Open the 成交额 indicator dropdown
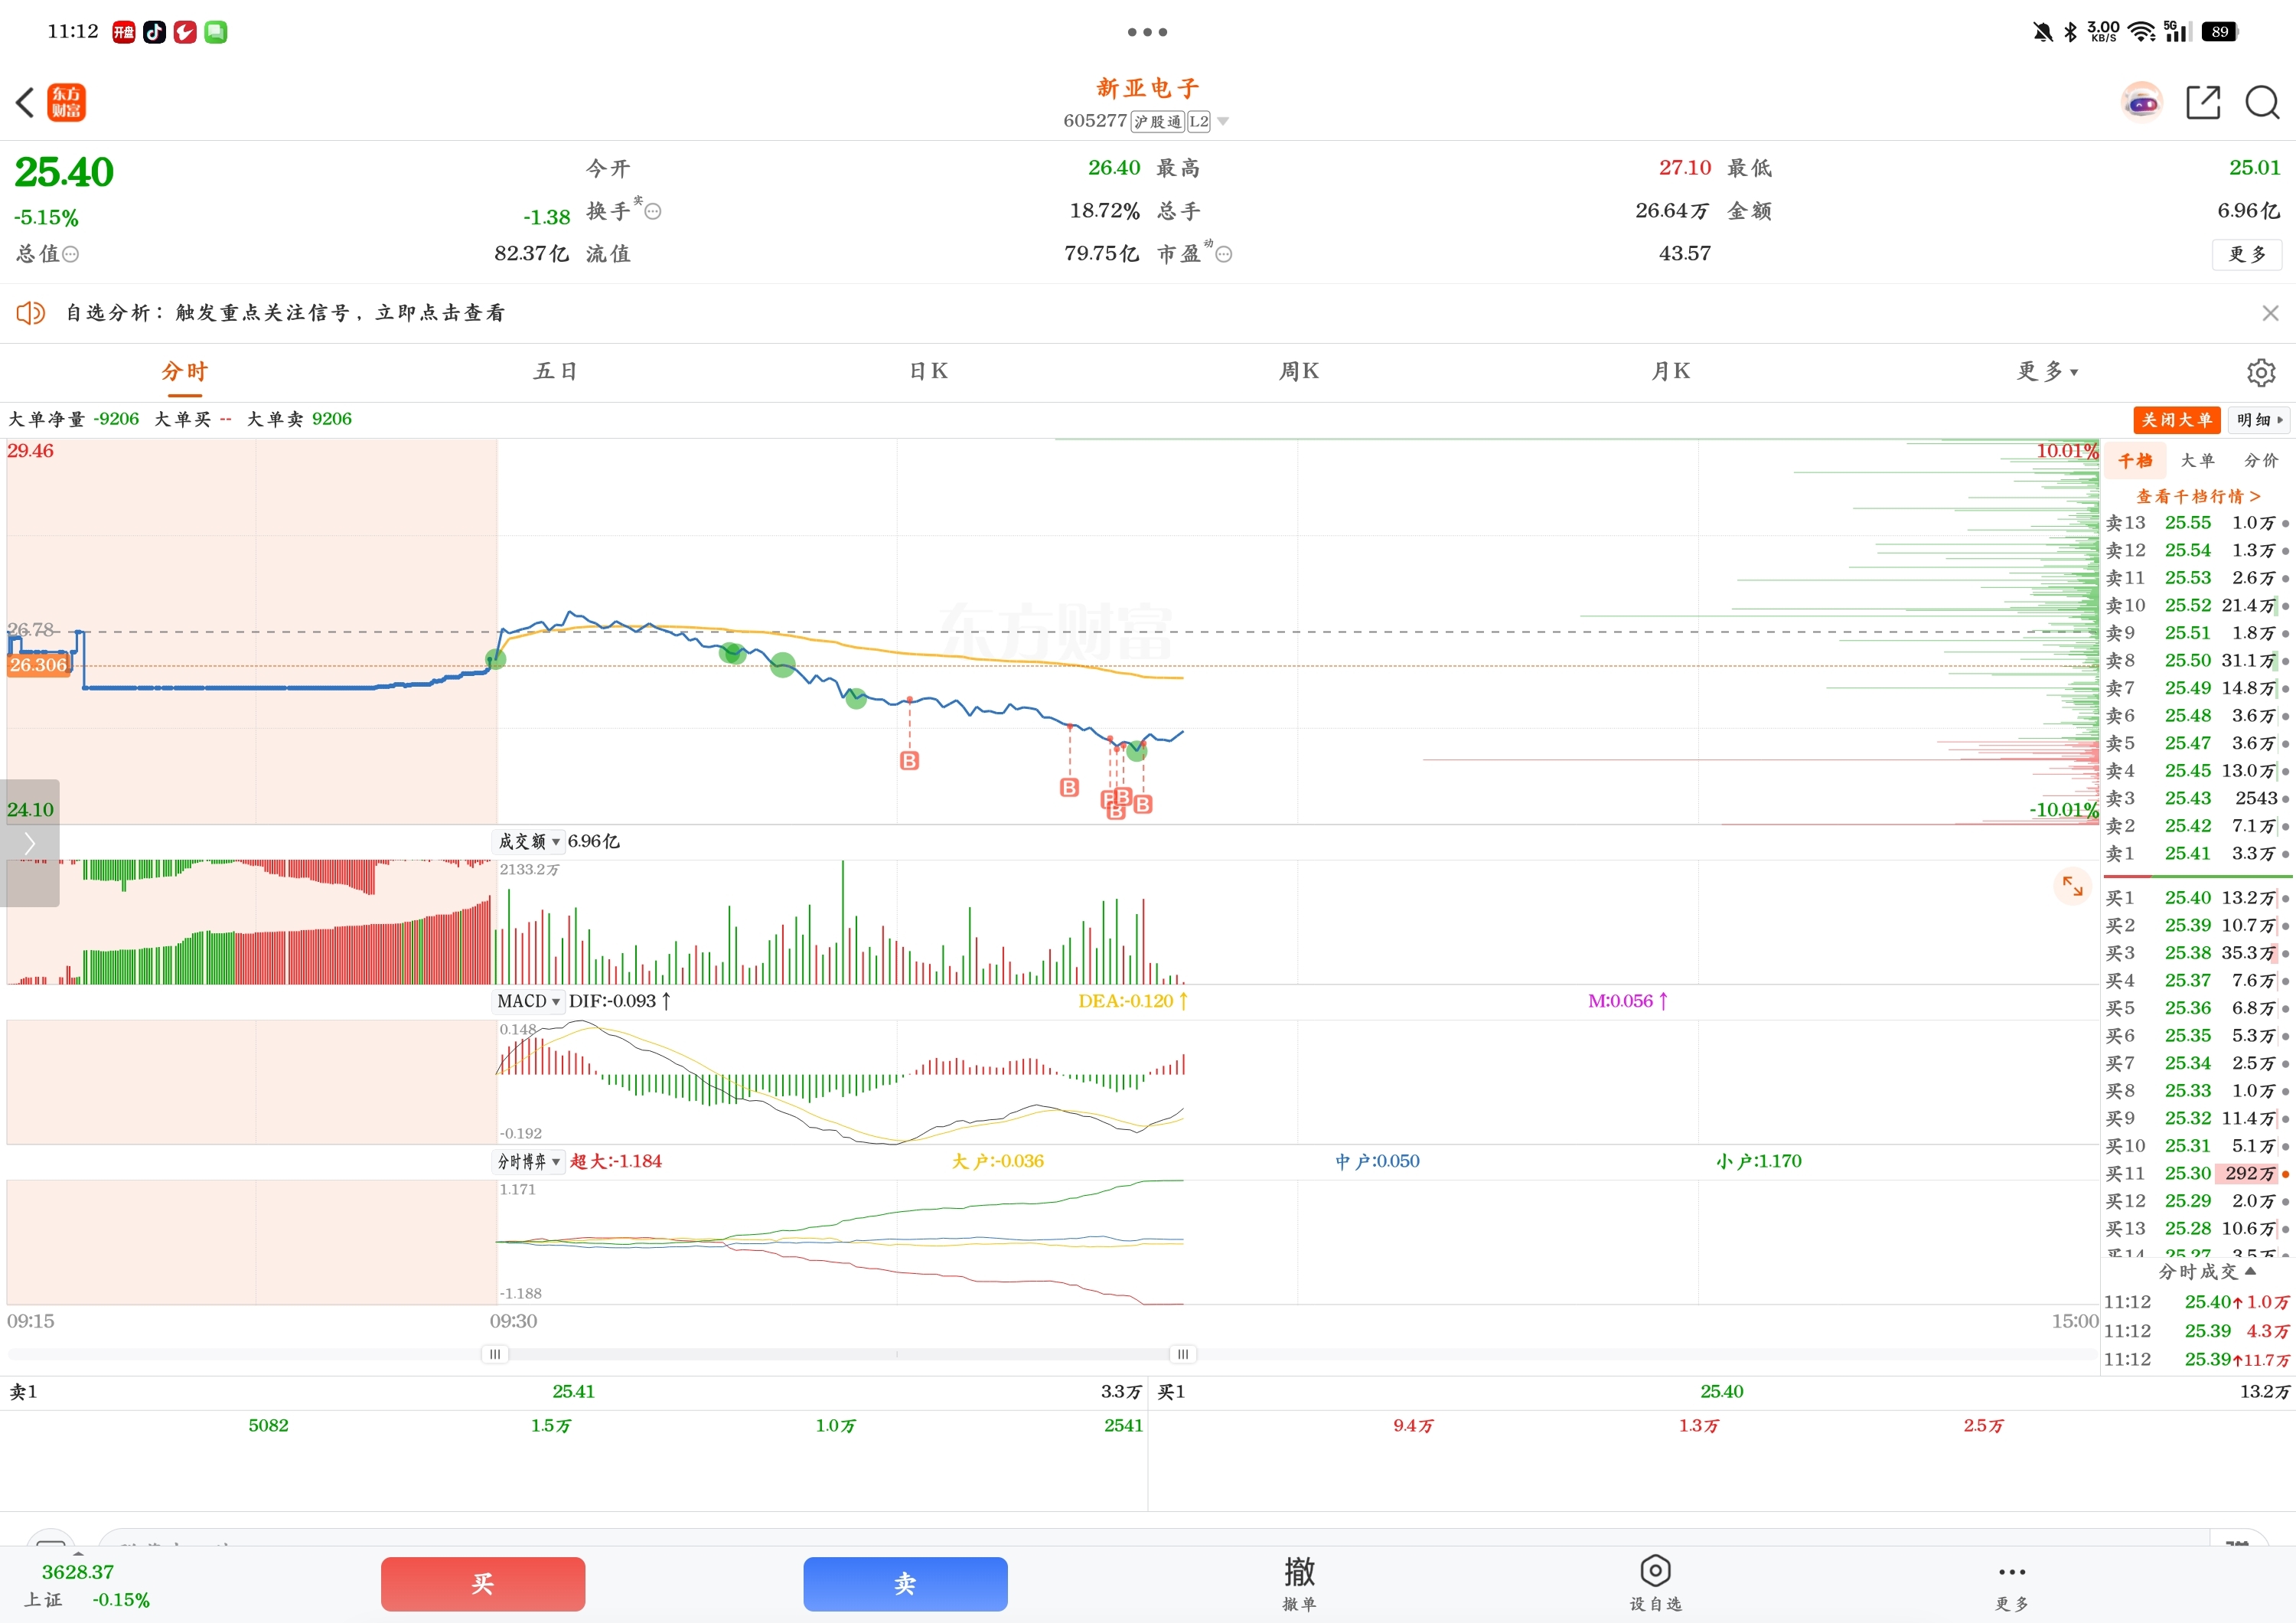This screenshot has width=2296, height=1623. click(529, 842)
